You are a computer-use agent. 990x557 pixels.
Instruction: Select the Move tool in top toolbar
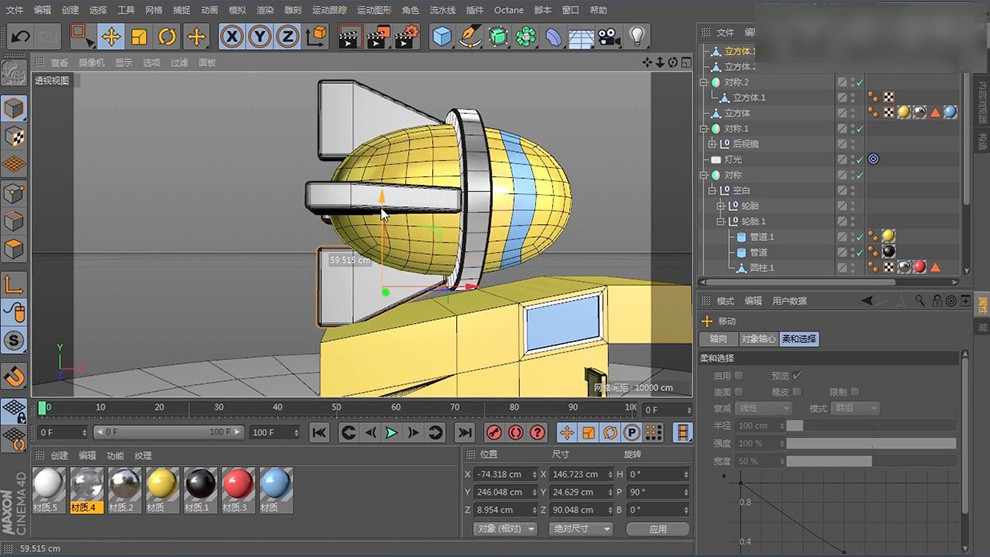pyautogui.click(x=111, y=37)
